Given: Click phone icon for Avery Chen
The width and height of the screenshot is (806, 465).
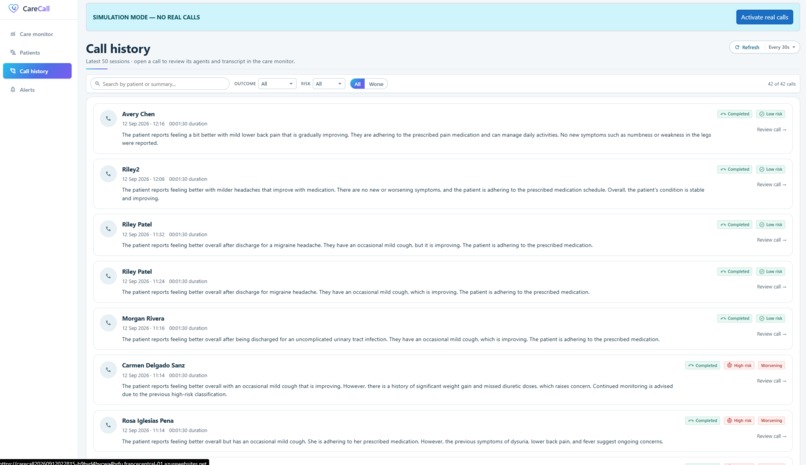Looking at the screenshot, I should (108, 119).
